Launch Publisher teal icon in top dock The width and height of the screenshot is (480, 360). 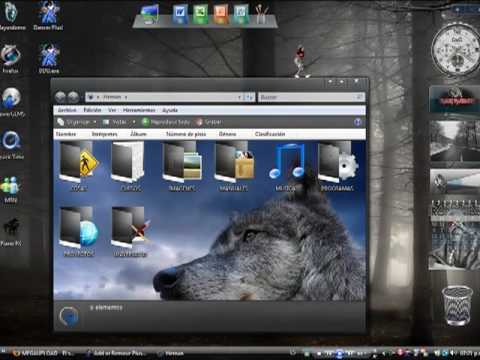[241, 14]
